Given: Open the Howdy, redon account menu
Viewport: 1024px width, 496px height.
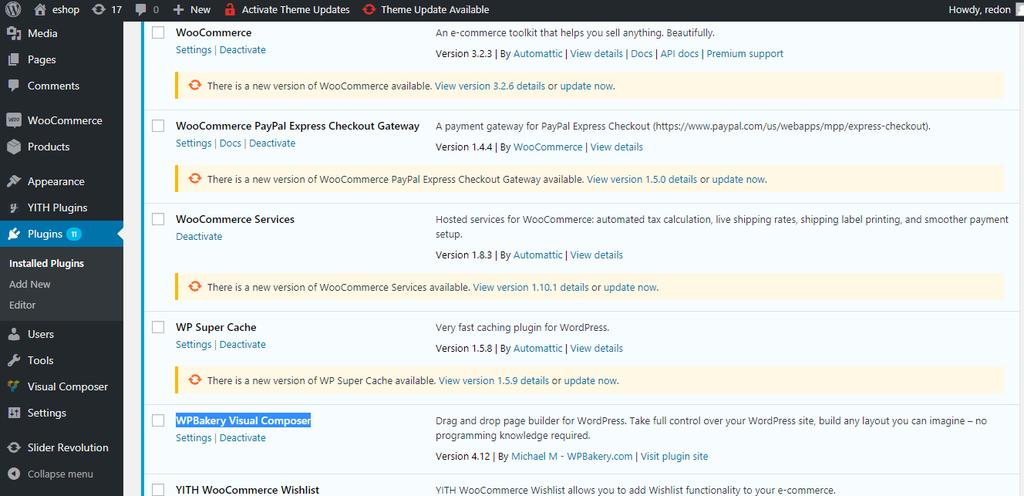Looking at the screenshot, I should (x=978, y=10).
